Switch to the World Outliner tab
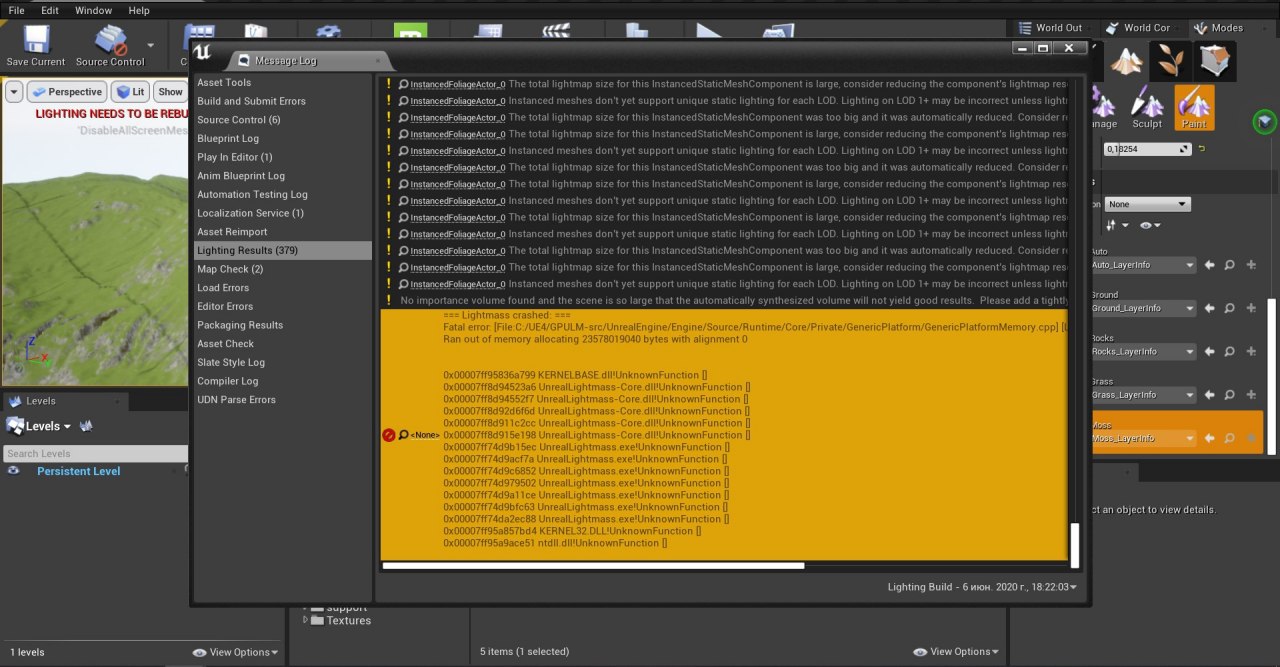This screenshot has height=667, width=1280. coord(1051,28)
